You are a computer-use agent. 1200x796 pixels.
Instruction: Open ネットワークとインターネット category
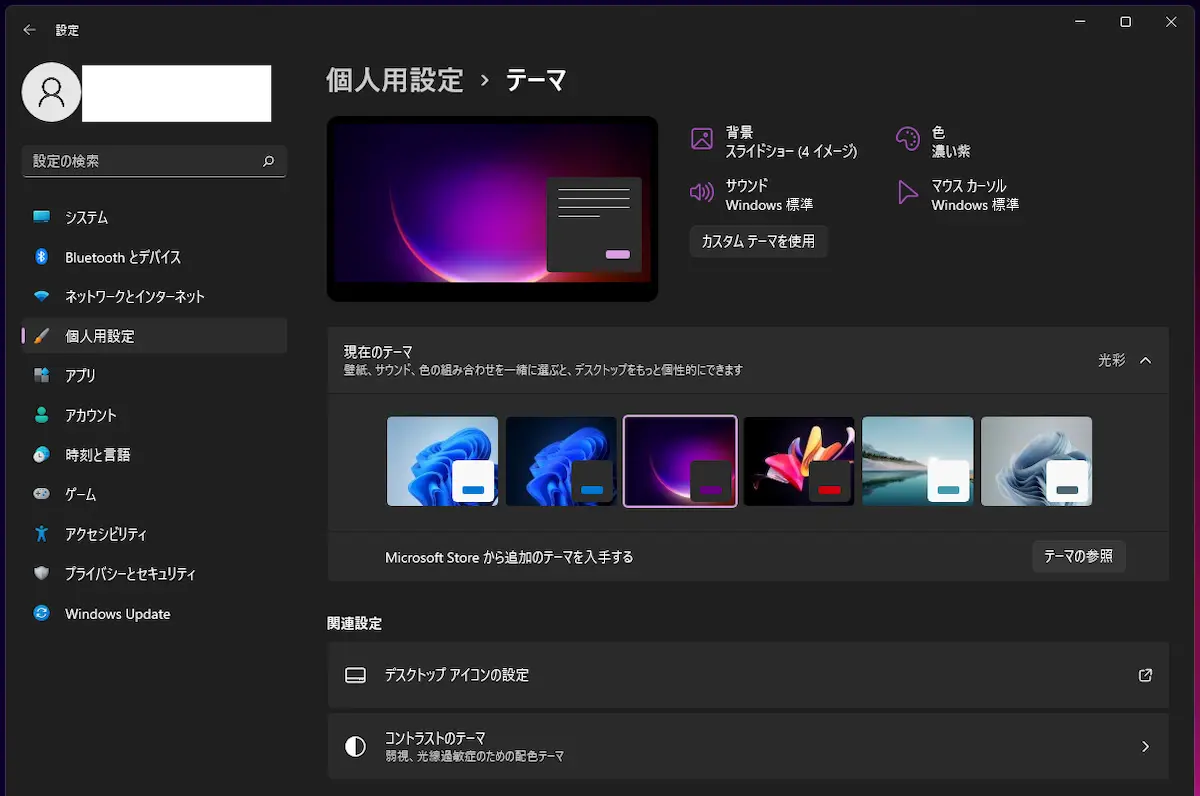point(154,297)
